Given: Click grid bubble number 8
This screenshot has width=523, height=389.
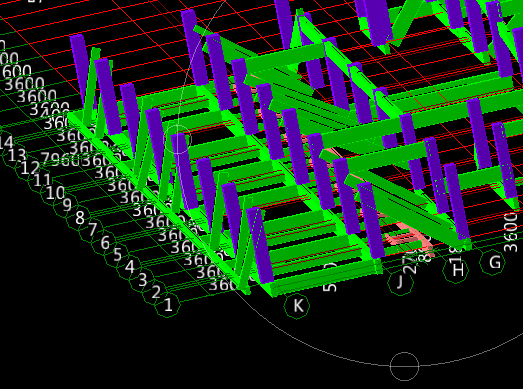Looking at the screenshot, I should pos(79,218).
